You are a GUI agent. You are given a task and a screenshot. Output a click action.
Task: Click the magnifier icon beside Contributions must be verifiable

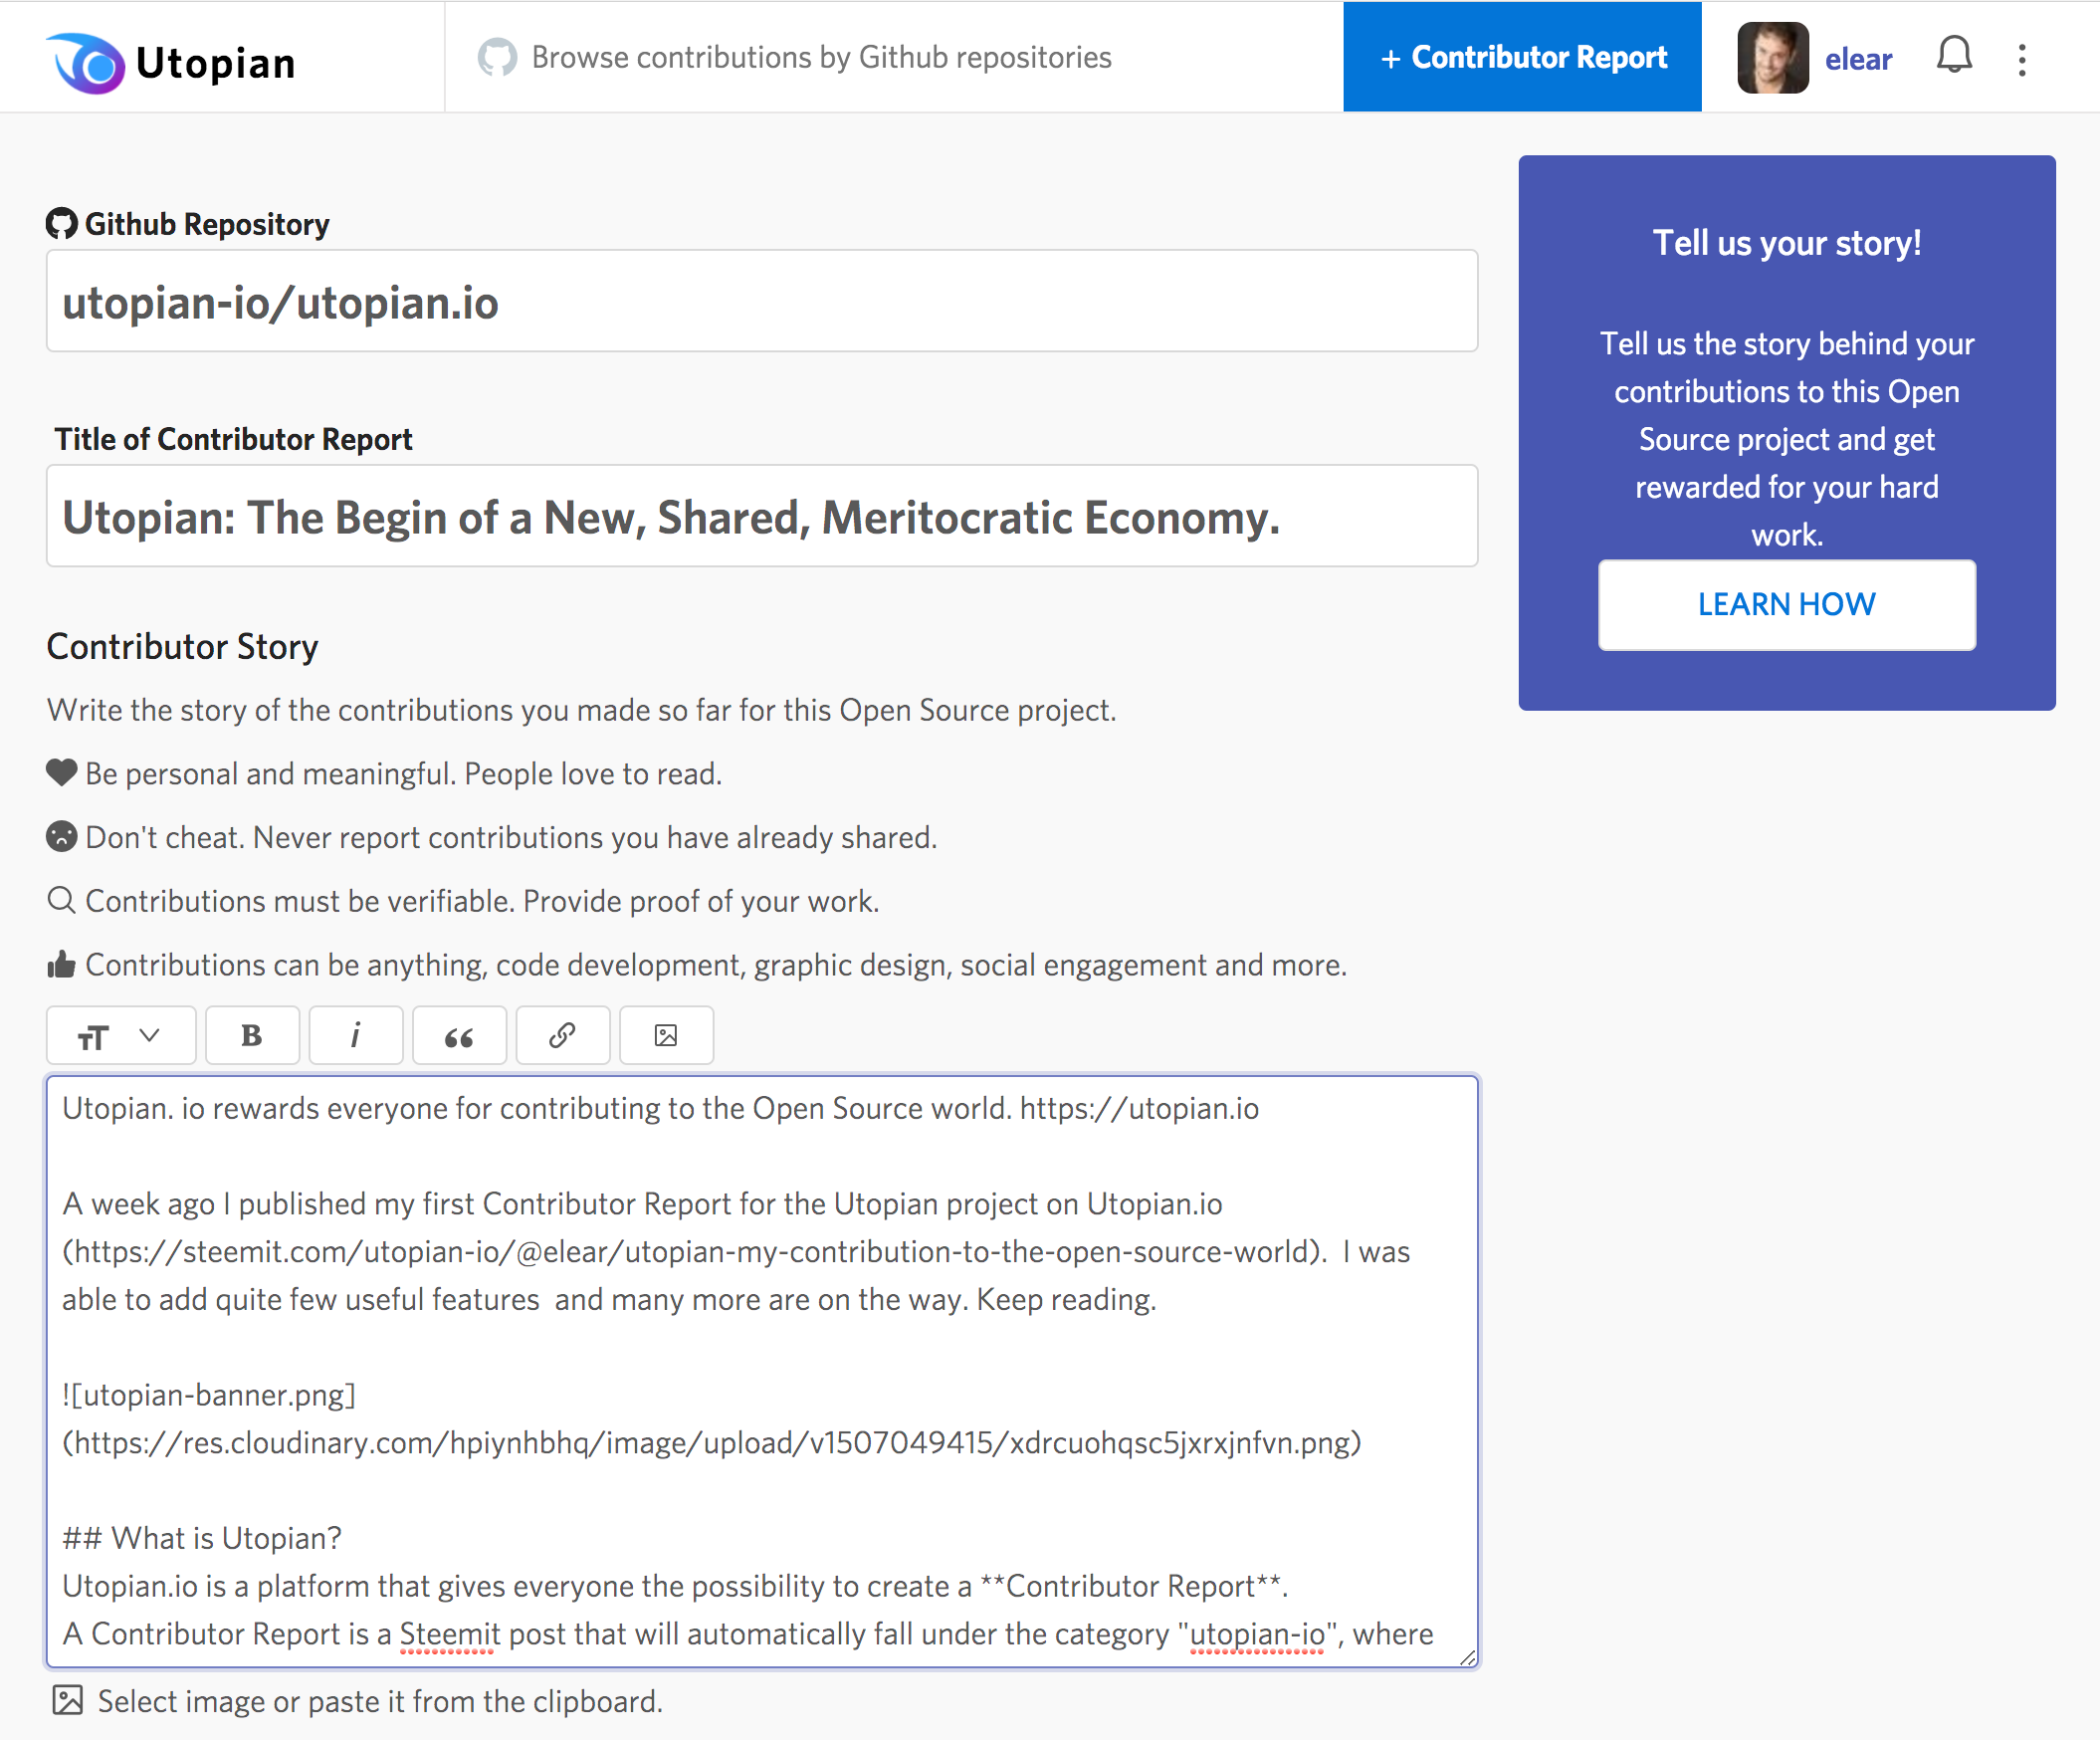pos(61,900)
